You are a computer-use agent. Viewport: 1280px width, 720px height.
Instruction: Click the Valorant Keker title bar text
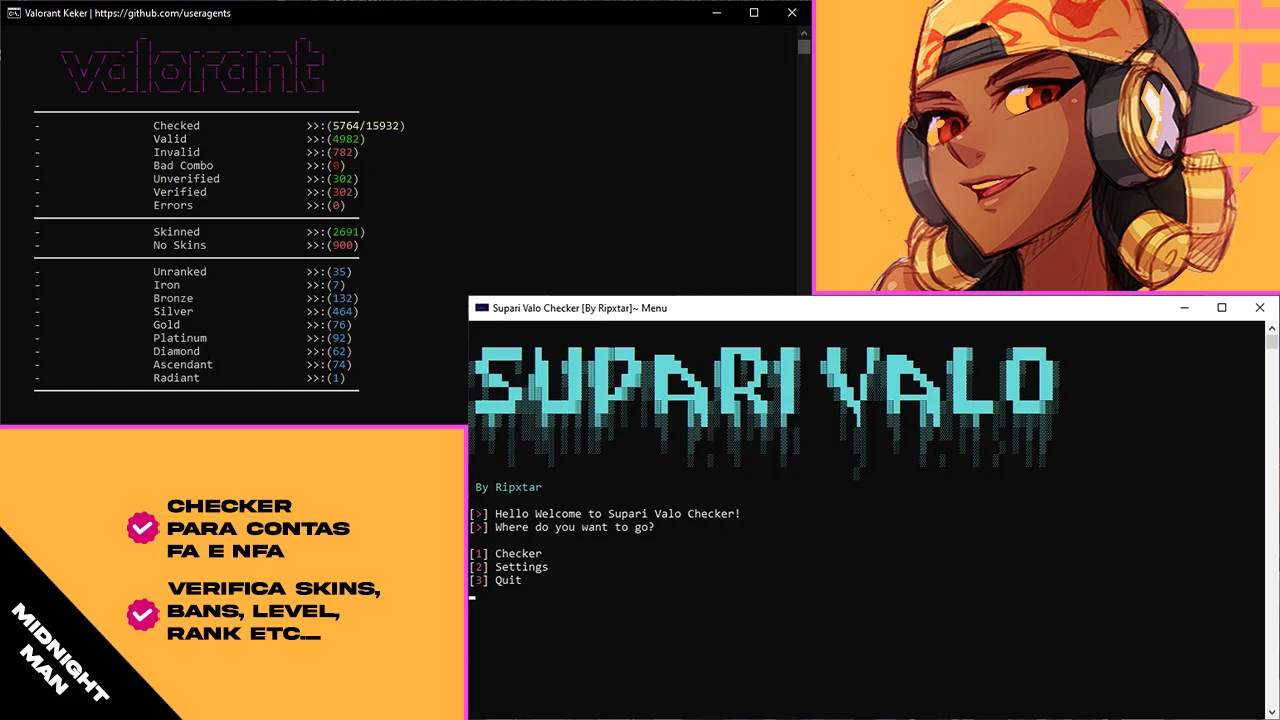pyautogui.click(x=129, y=13)
